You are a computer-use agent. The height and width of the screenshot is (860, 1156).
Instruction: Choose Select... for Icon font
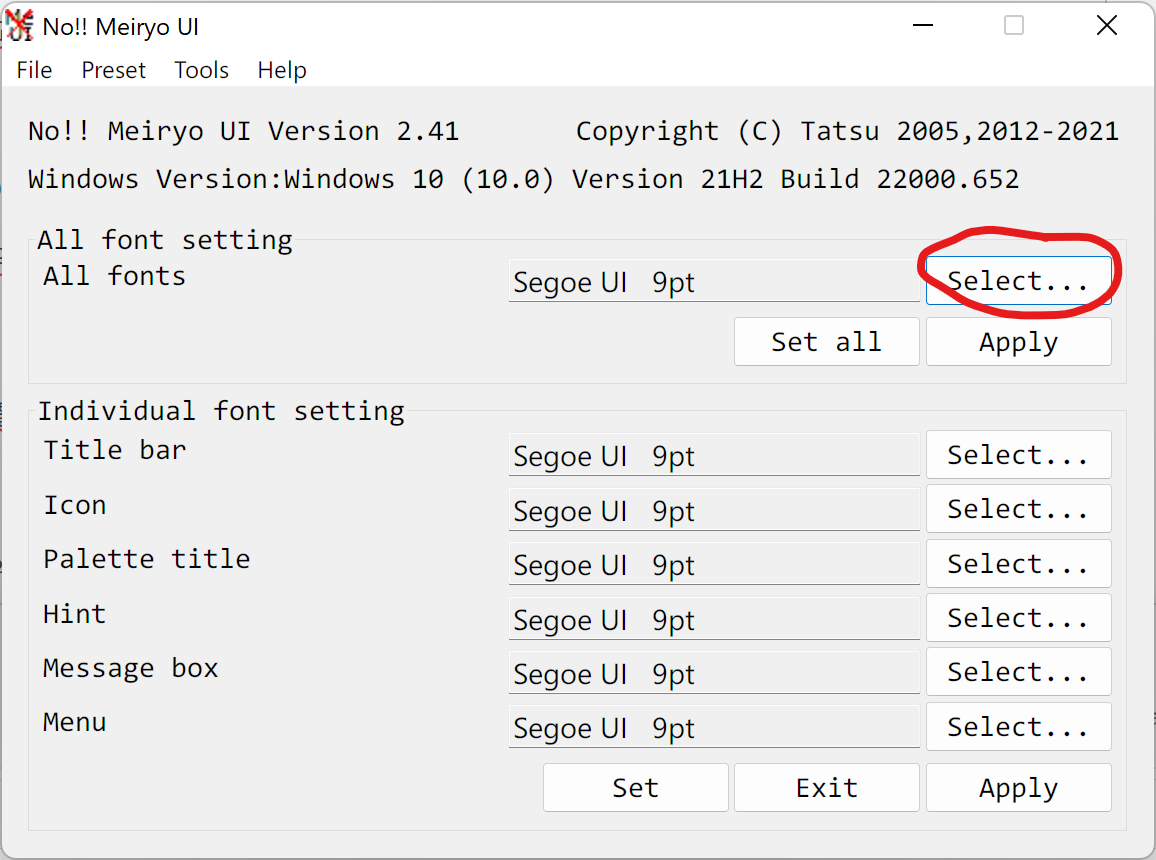(x=1018, y=508)
